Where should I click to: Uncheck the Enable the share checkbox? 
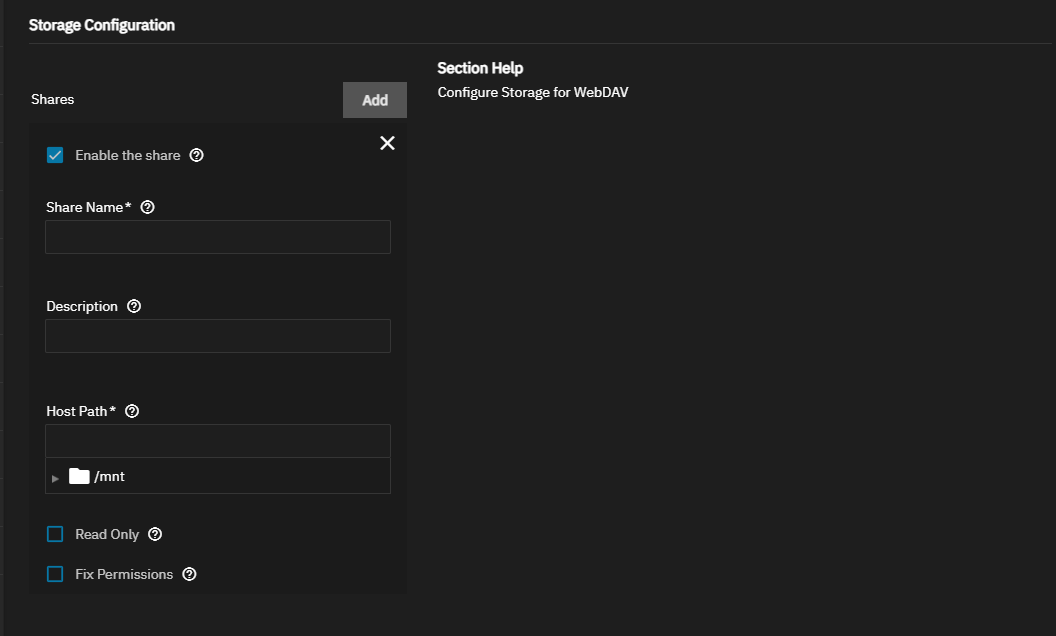55,155
